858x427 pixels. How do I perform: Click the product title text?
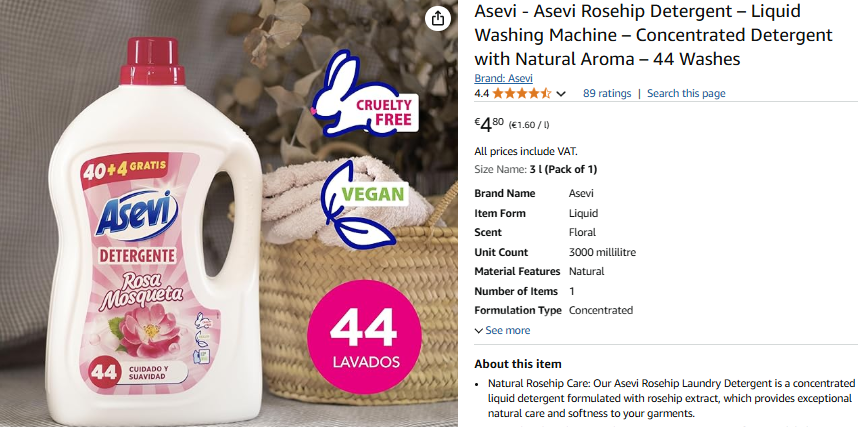click(x=653, y=34)
